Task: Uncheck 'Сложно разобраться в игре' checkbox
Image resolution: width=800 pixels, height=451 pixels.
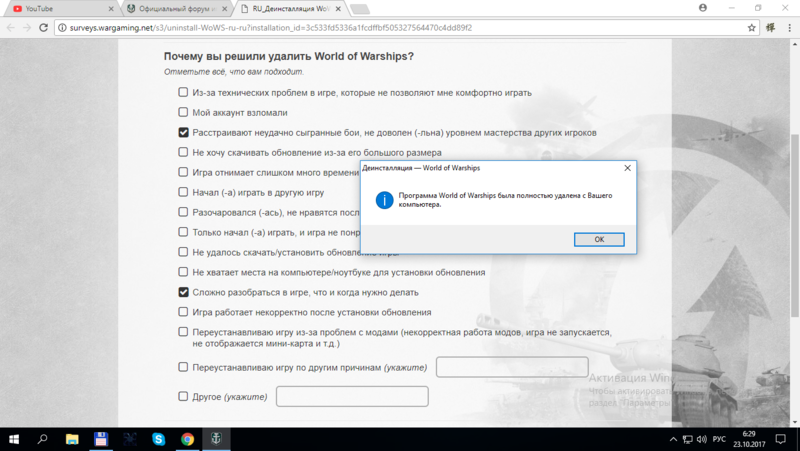Action: [183, 292]
